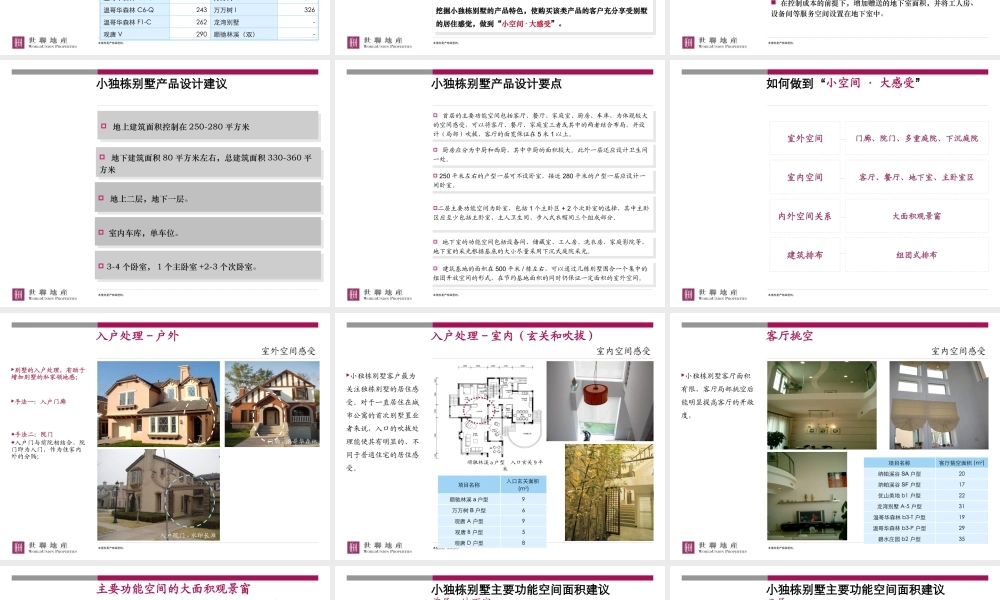Image resolution: width=1000 pixels, height=600 pixels.
Task: Click the 室内空间 label box
Action: [x=804, y=177]
